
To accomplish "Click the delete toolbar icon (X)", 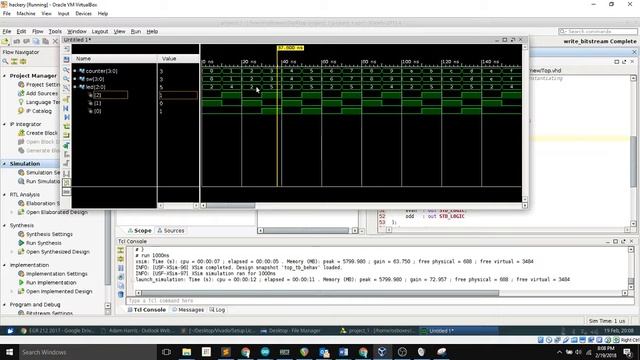I will [x=55, y=41].
